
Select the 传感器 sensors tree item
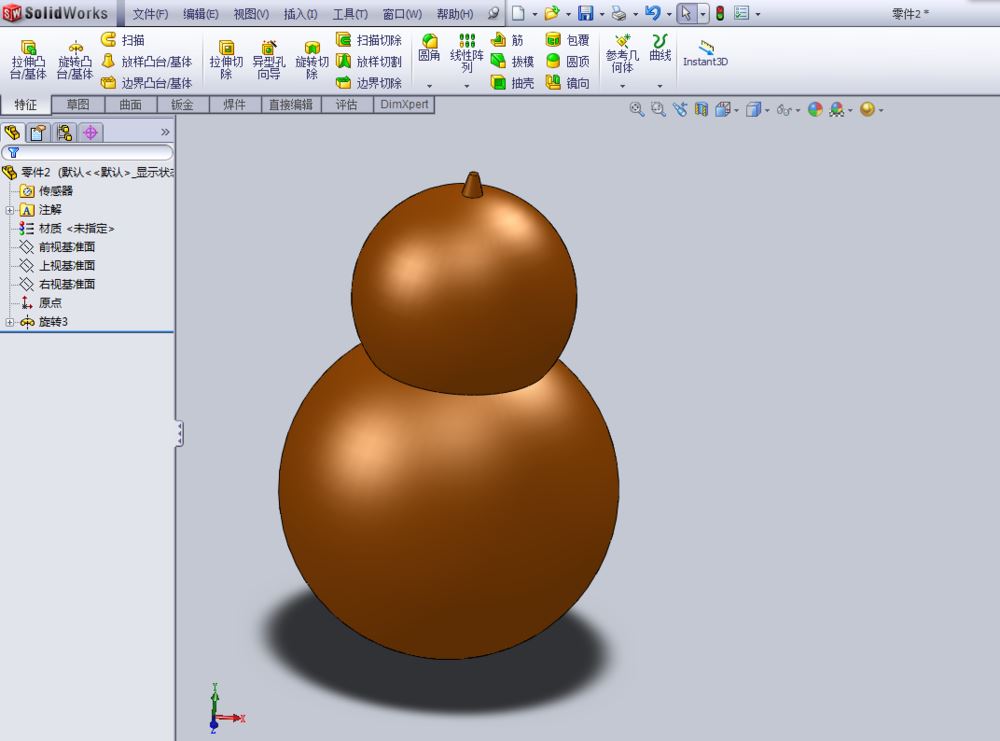(x=46, y=191)
